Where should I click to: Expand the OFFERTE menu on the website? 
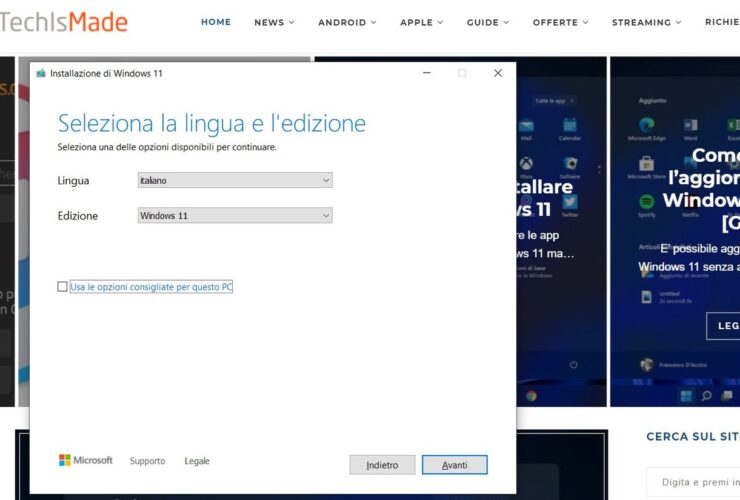pyautogui.click(x=561, y=22)
